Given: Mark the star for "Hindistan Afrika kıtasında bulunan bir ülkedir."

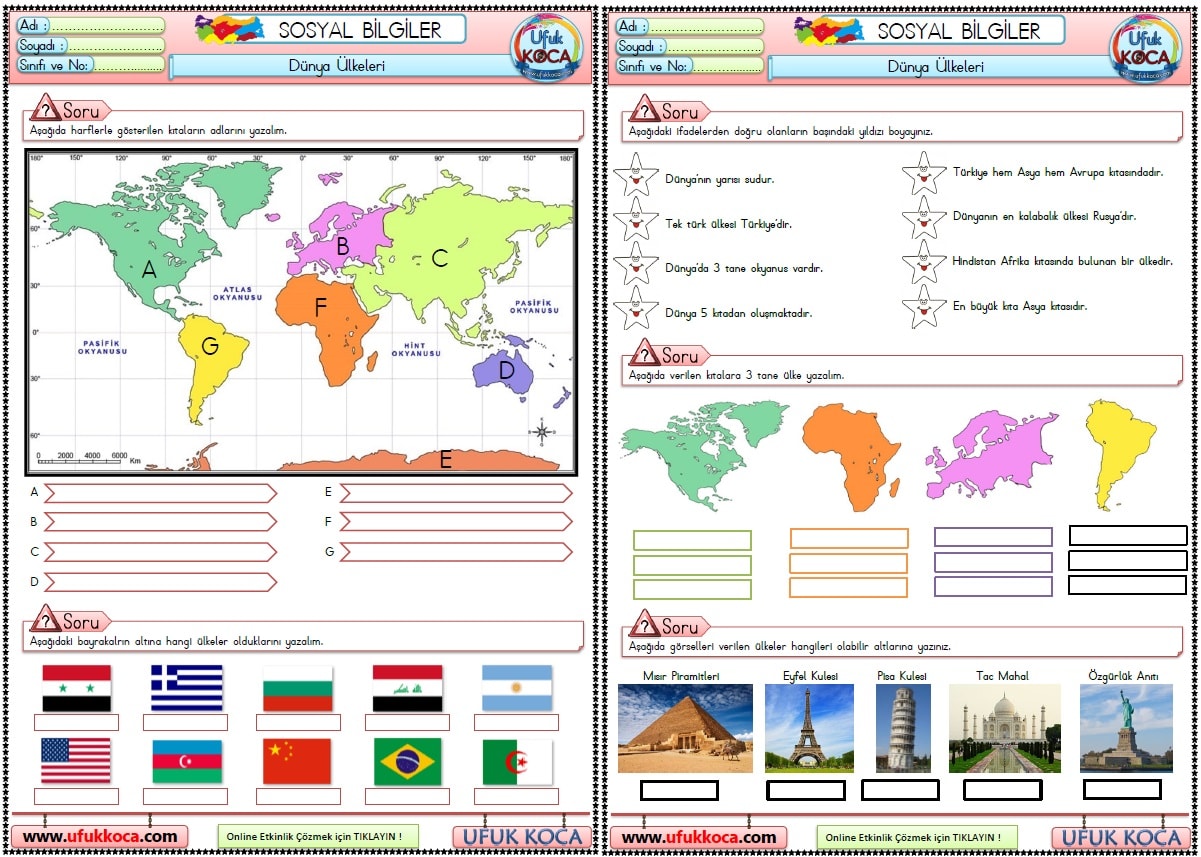Looking at the screenshot, I should pyautogui.click(x=922, y=262).
